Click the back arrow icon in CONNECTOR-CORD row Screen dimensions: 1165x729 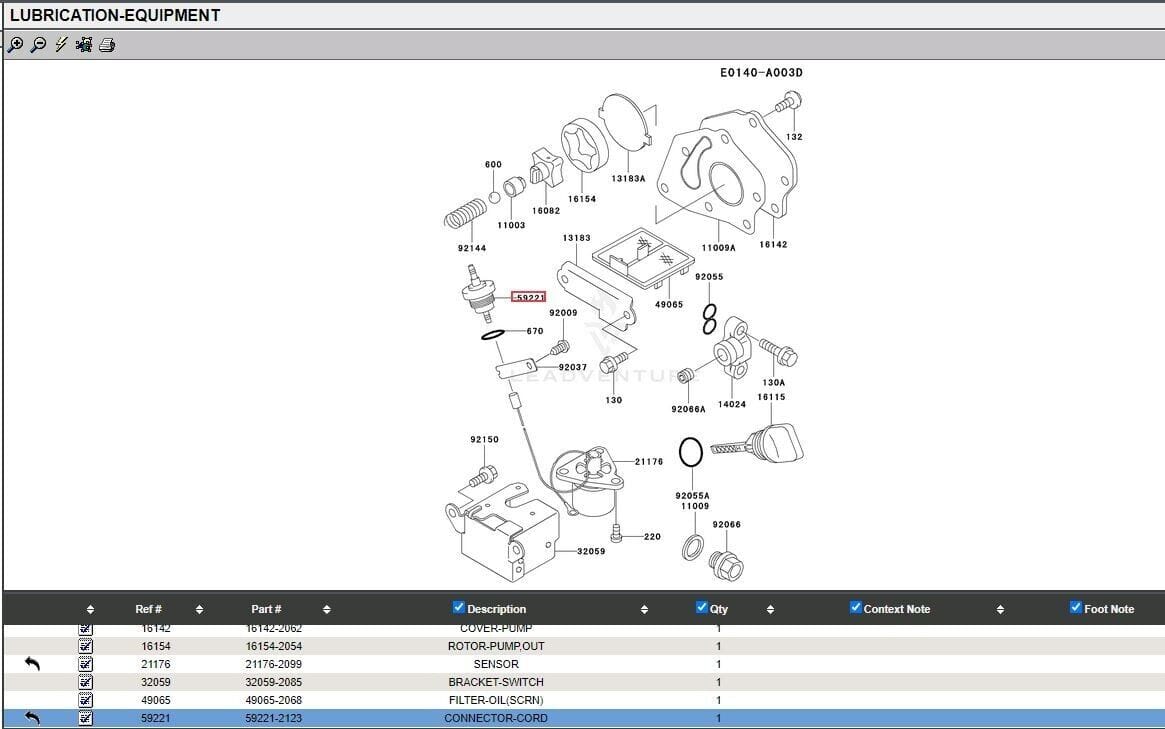tap(32, 718)
